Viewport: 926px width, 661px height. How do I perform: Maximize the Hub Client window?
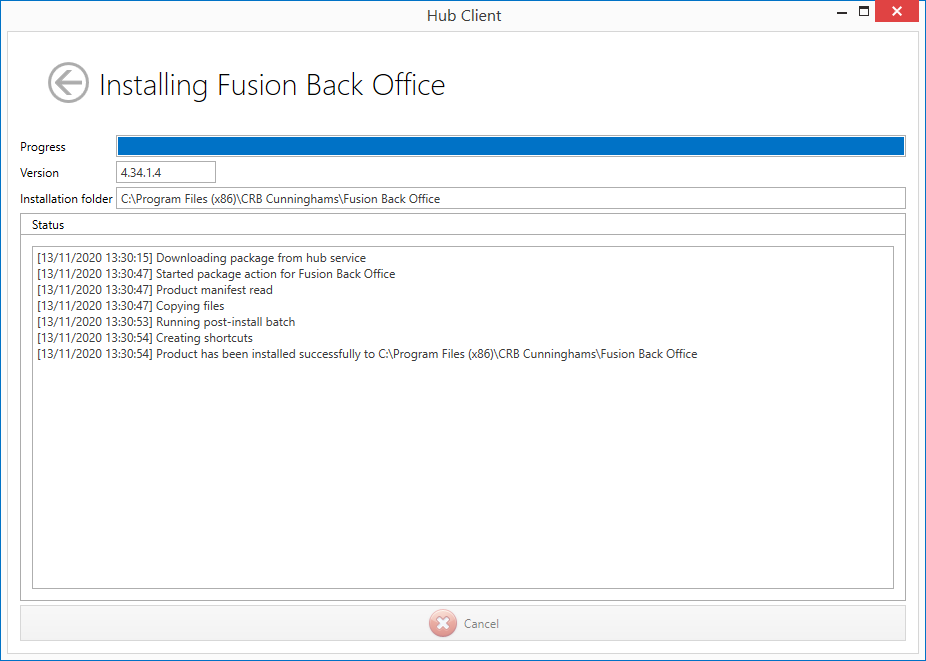pyautogui.click(x=863, y=13)
